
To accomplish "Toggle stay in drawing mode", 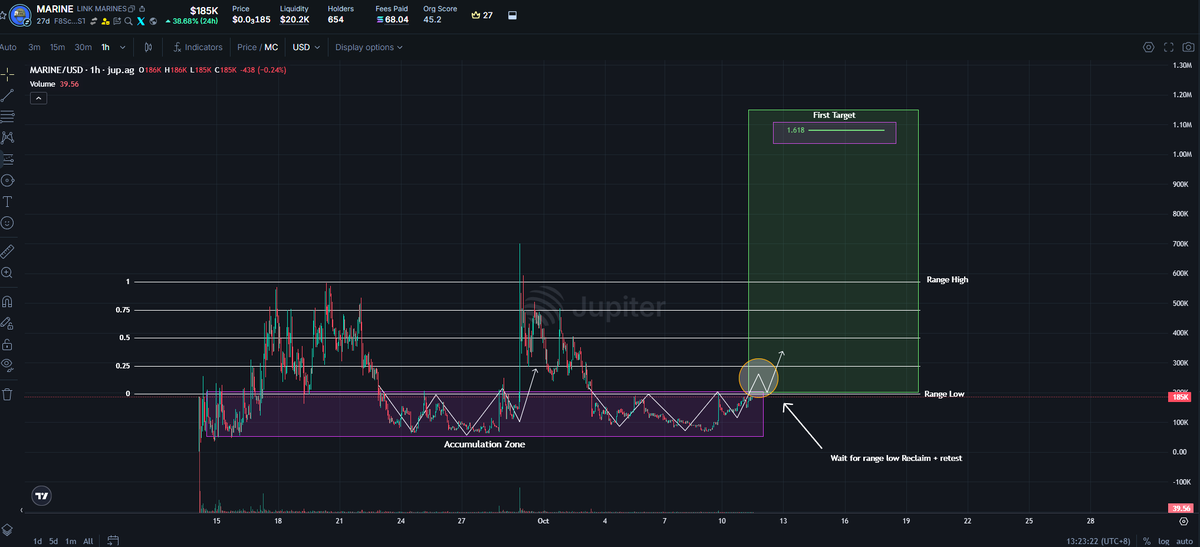I will tap(8, 323).
